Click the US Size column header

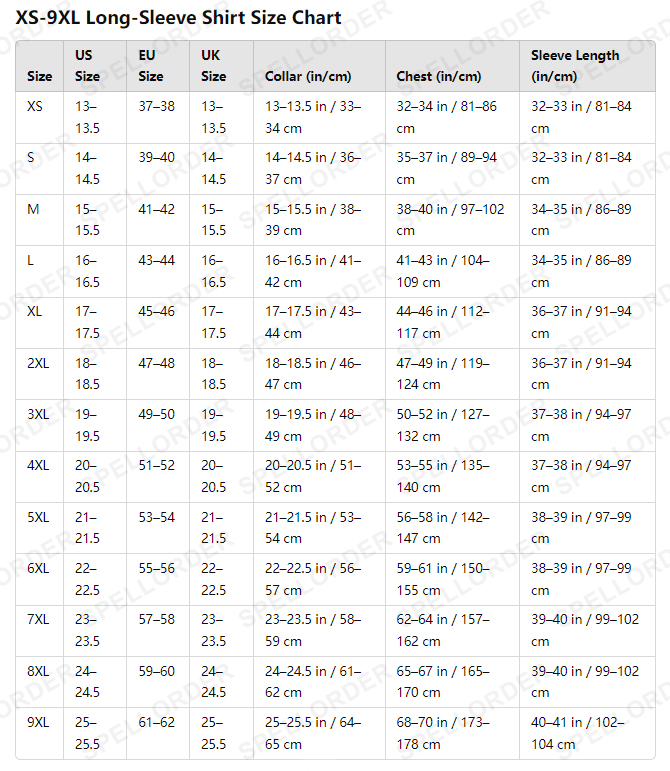88,66
